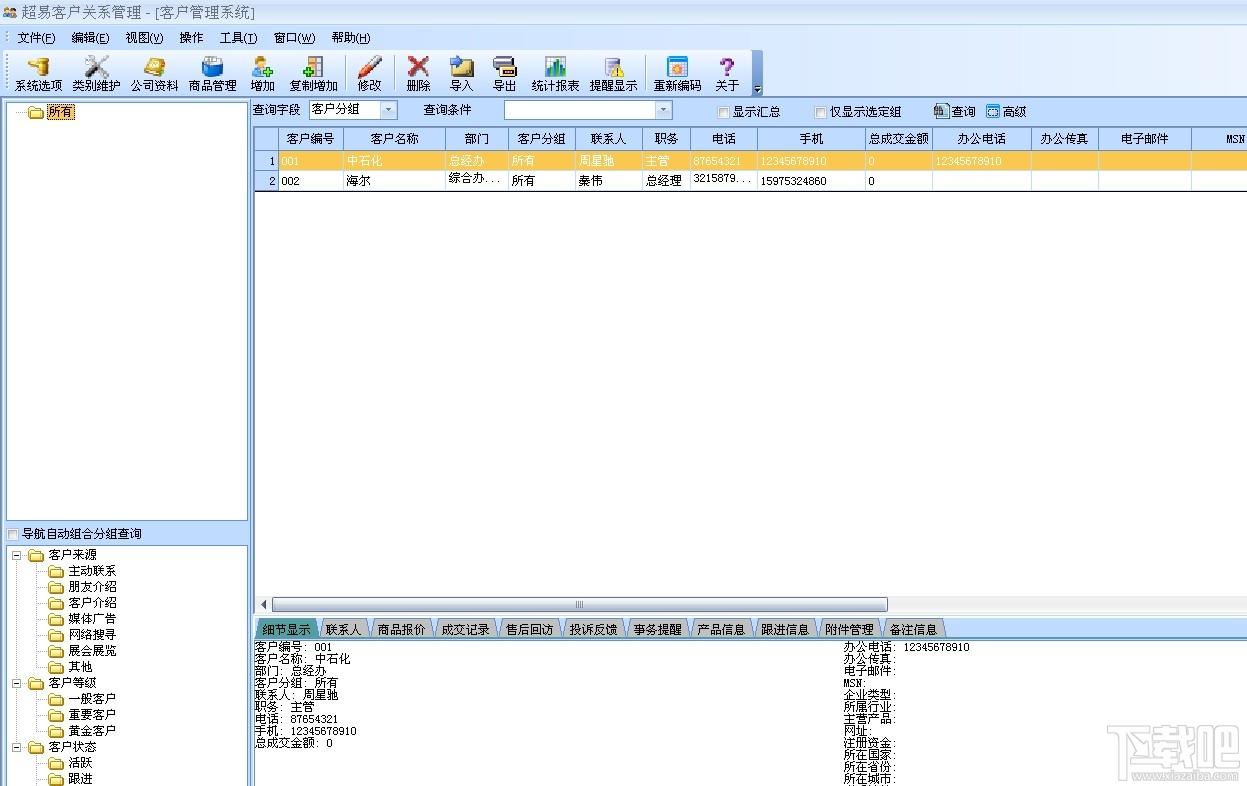1247x786 pixels.
Task: Toggle 仅显示选定组 checkbox
Action: click(821, 112)
